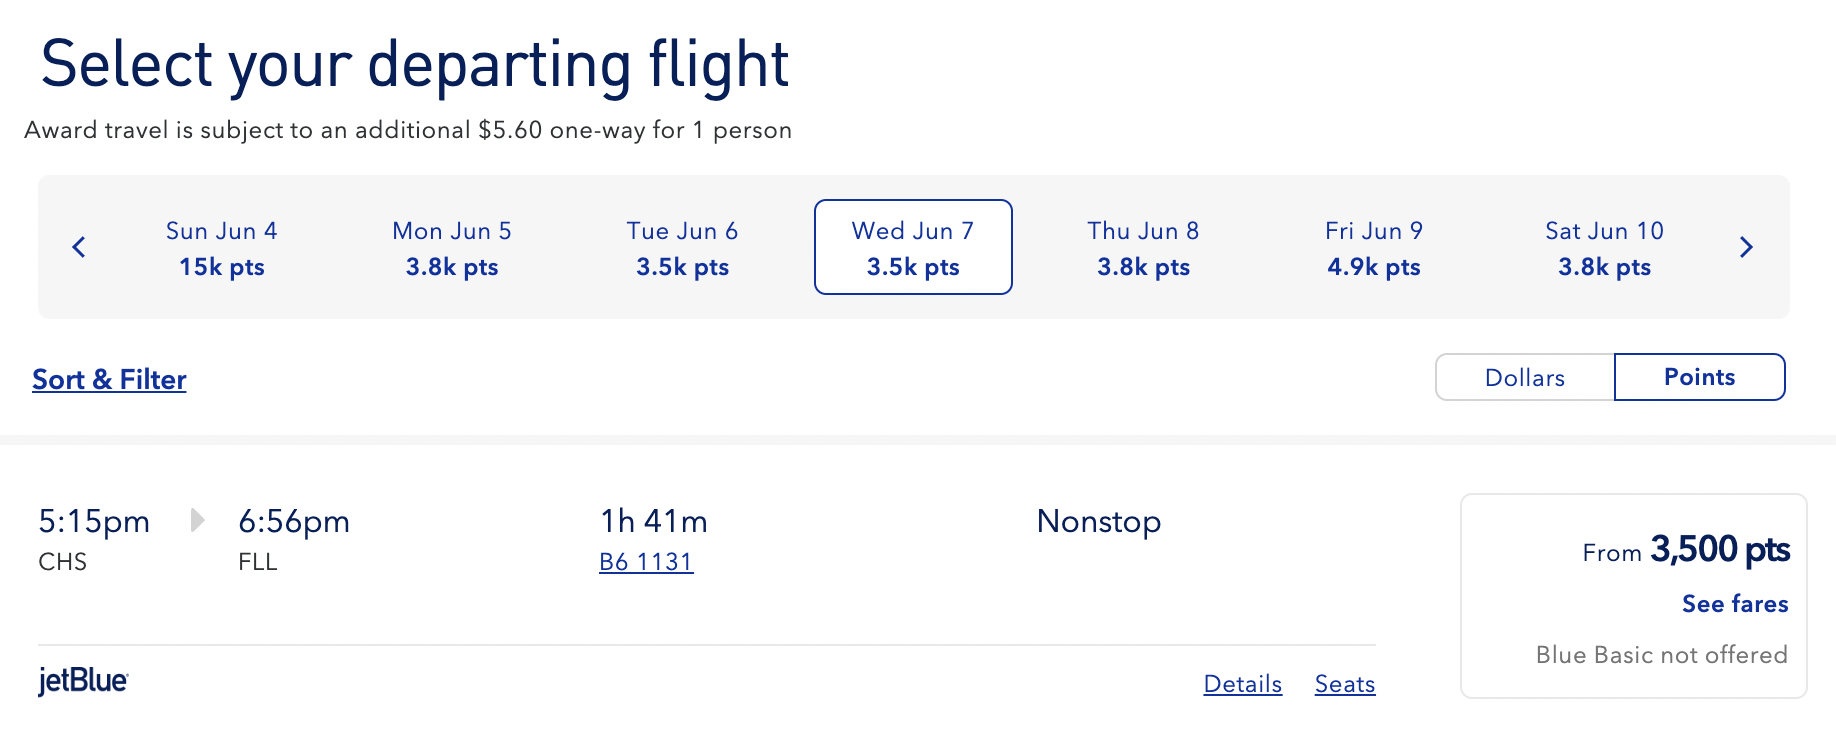Select Mon Jun 5 date tab

452,248
